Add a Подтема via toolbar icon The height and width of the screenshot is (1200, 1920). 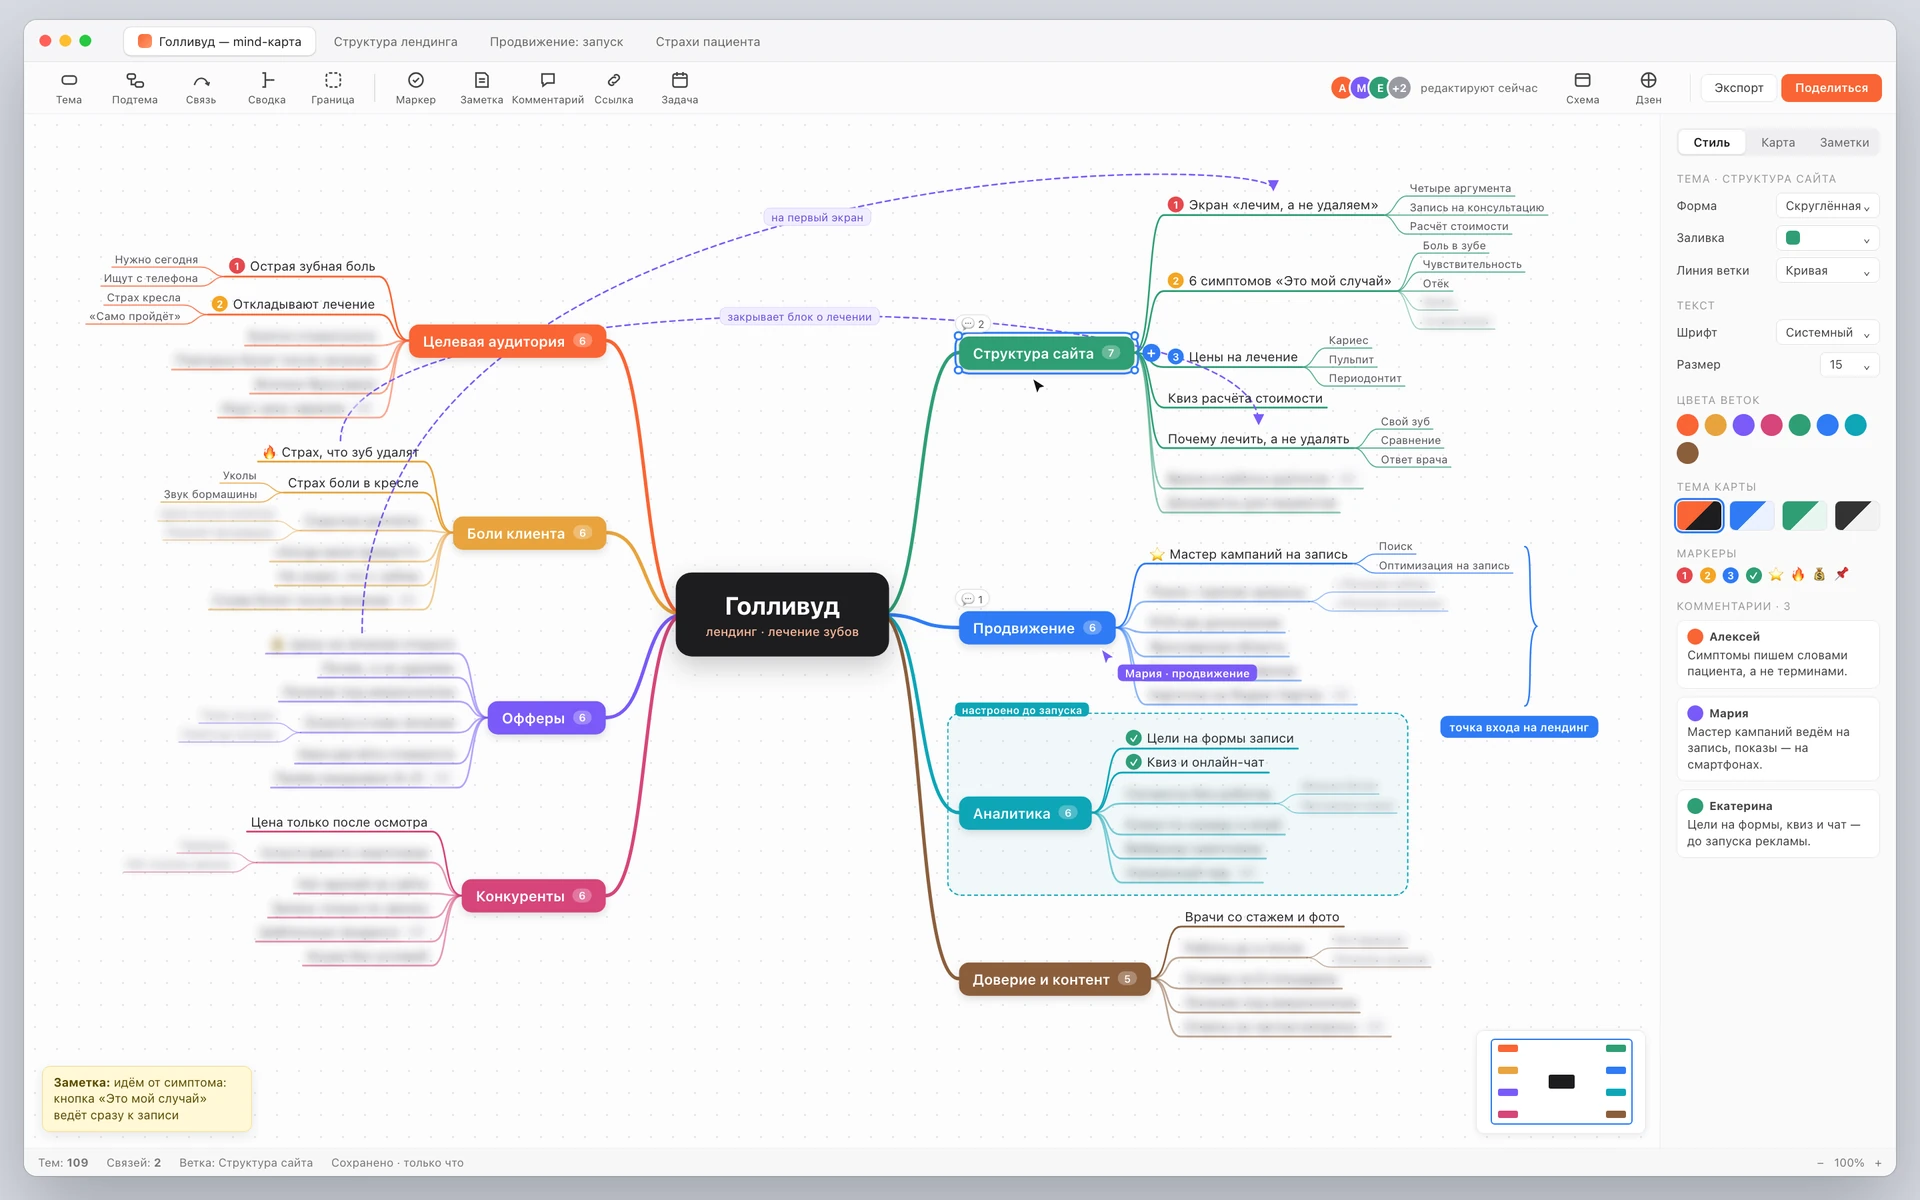coord(135,88)
